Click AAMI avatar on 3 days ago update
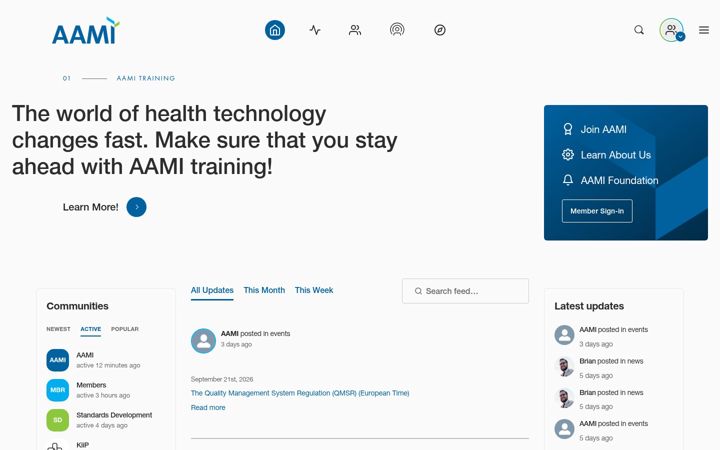This screenshot has height=450, width=720. tap(564, 335)
